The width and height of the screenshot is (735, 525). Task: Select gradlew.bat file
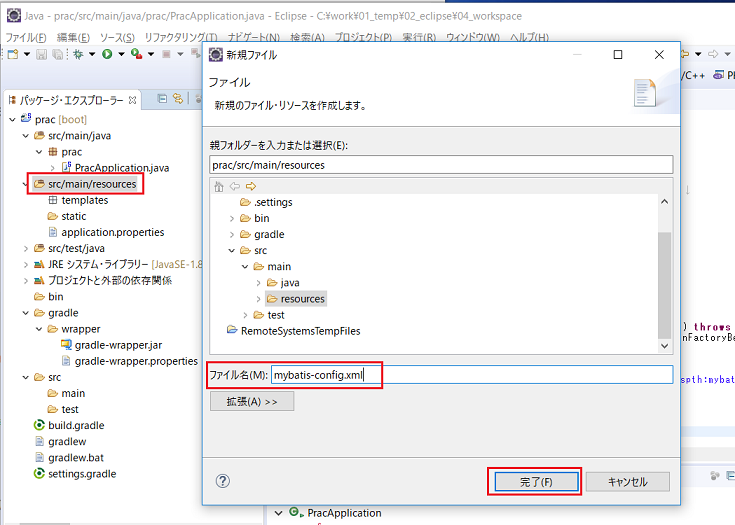[76, 458]
